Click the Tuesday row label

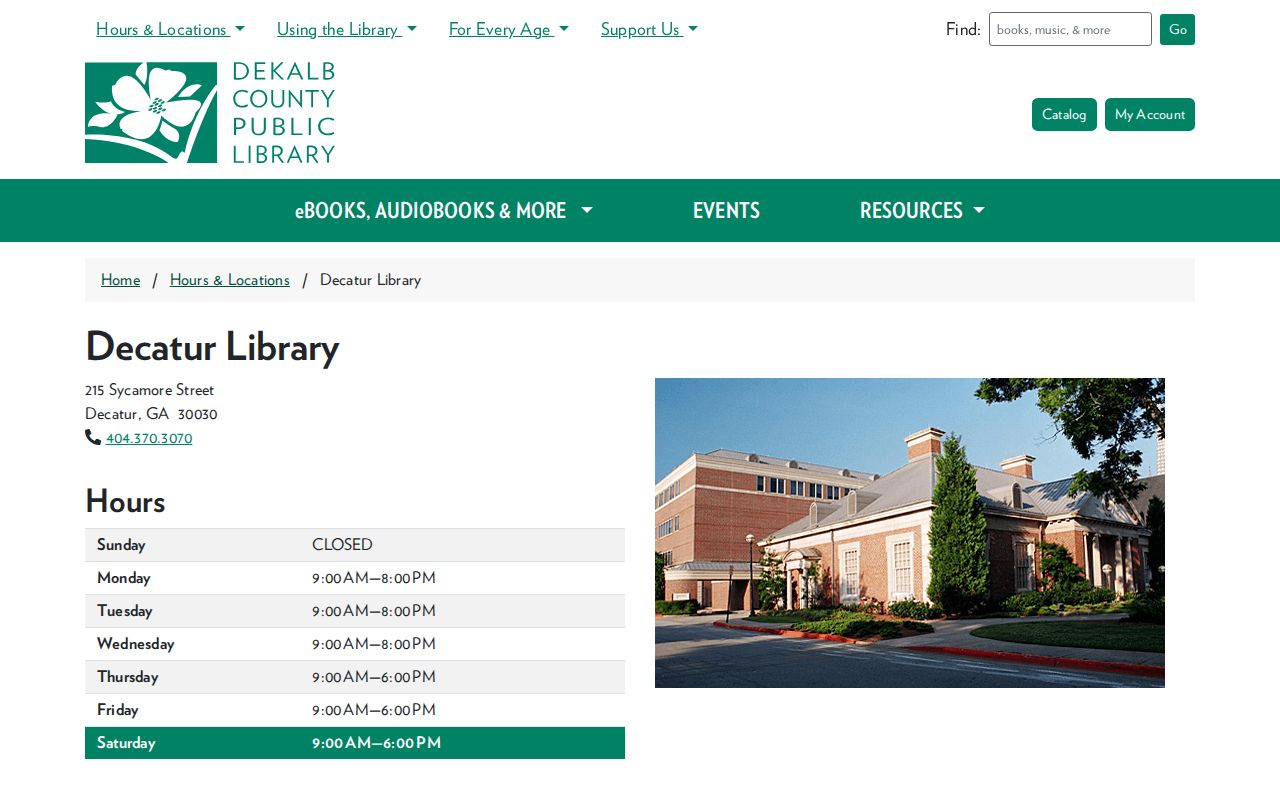pos(125,611)
